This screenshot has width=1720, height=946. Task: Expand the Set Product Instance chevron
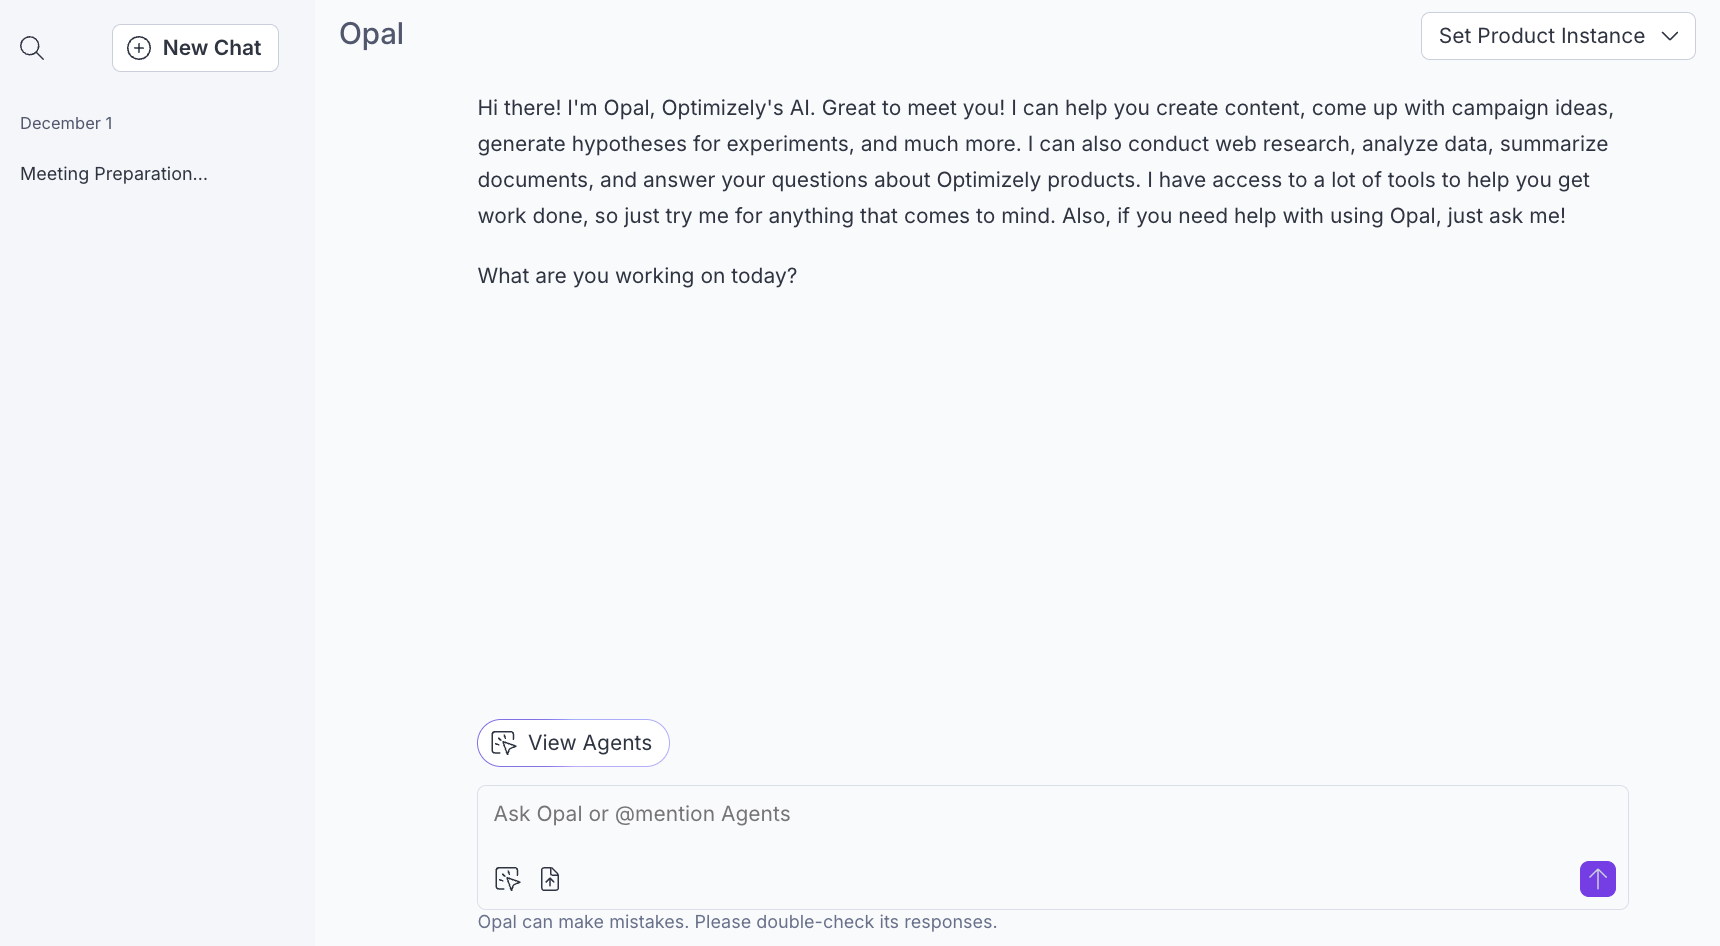pos(1670,36)
